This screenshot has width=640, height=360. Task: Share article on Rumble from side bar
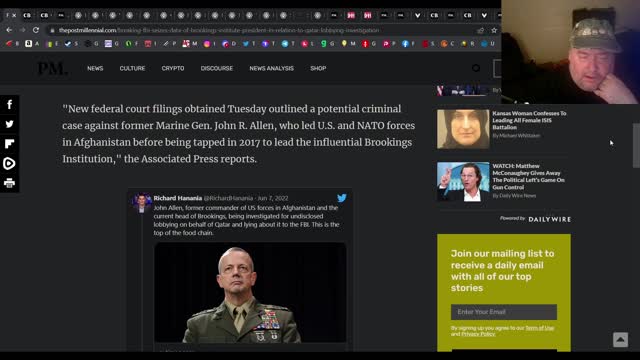click(x=9, y=163)
